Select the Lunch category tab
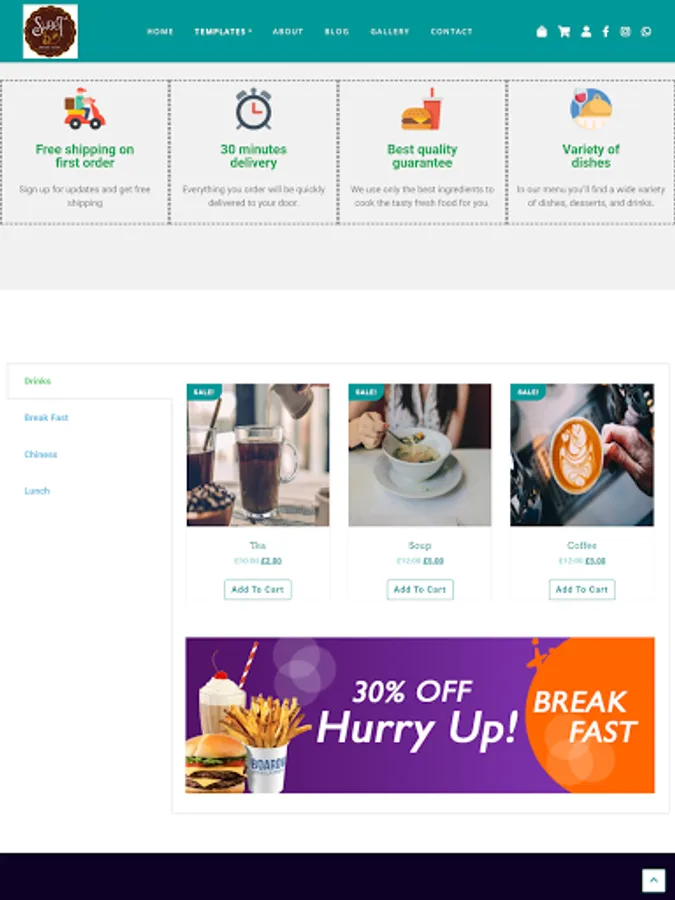The width and height of the screenshot is (675, 900). 37,491
